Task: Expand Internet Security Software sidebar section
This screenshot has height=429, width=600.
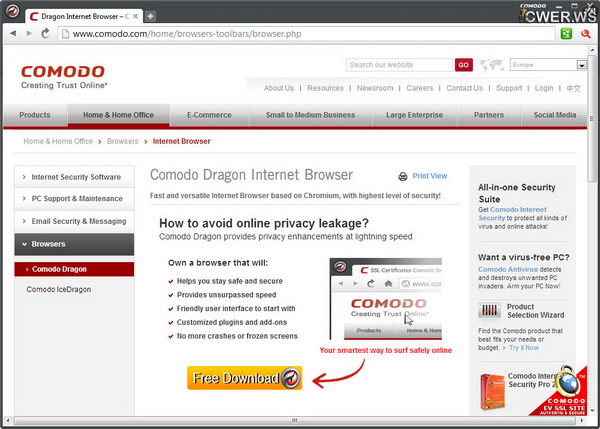Action: 74,177
